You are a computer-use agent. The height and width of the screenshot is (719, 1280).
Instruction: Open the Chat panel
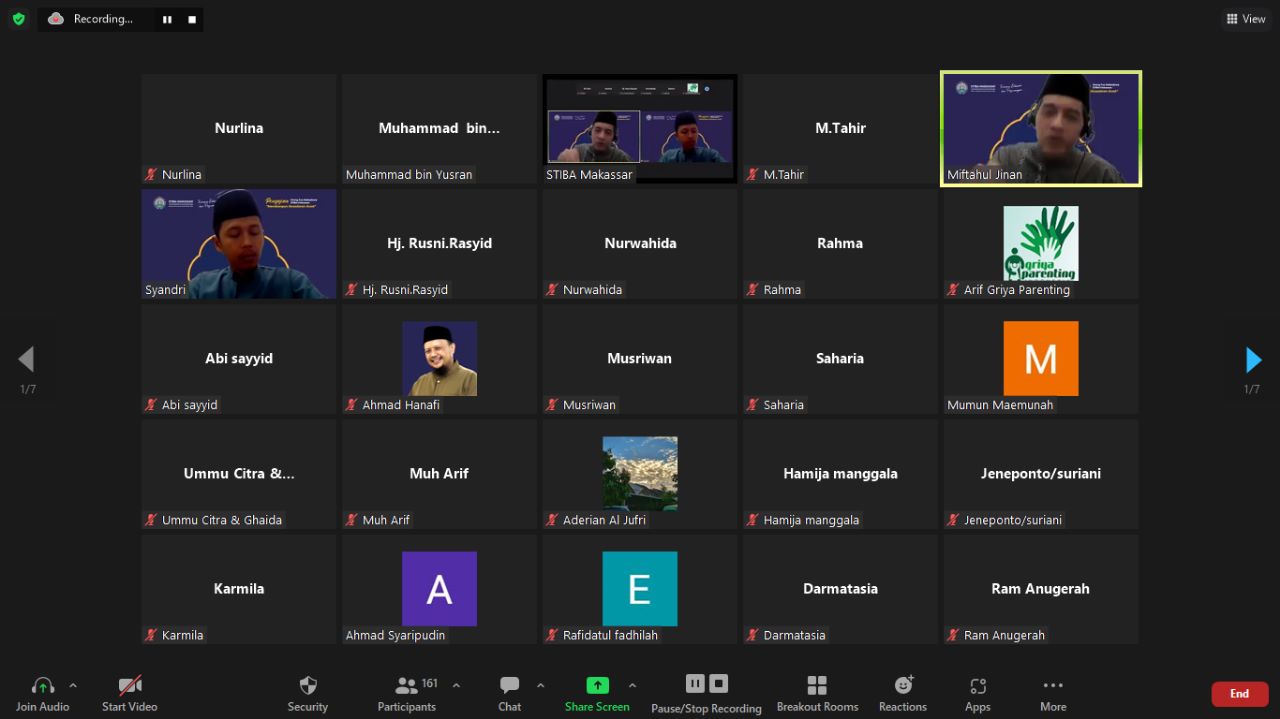point(510,693)
